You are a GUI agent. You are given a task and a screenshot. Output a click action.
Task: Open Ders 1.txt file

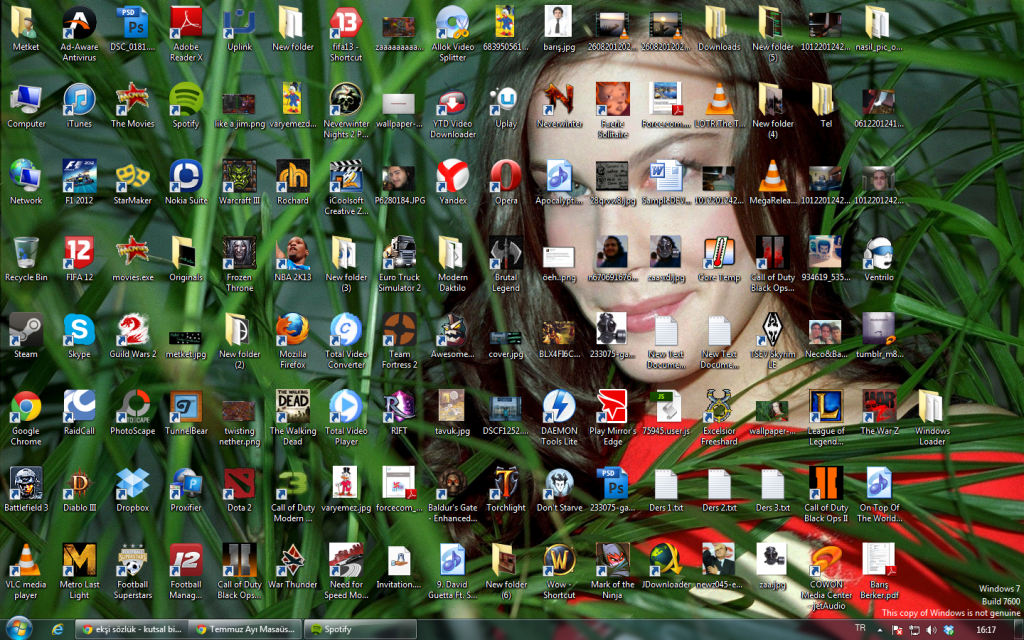coord(665,484)
